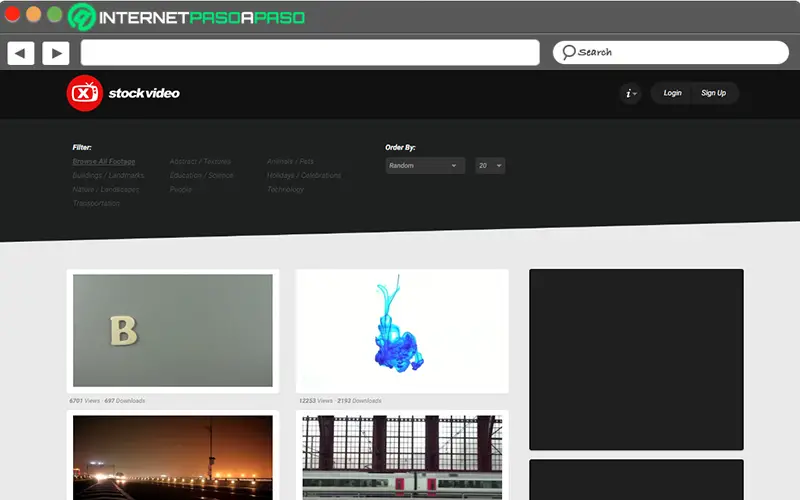Filter by Nature / Landscapes
Image resolution: width=800 pixels, height=500 pixels.
(106, 189)
